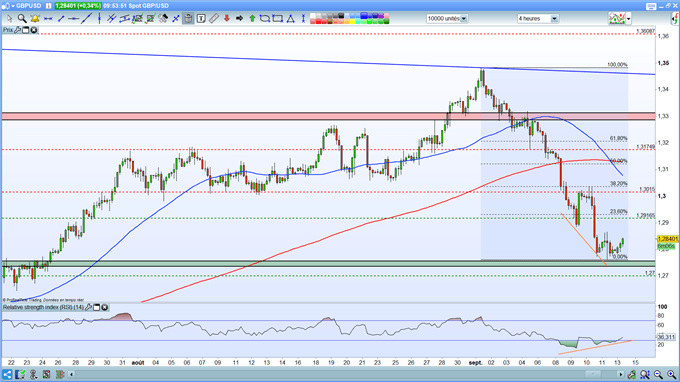Pick the white color swatch
Screen dimensions: 680x382
pyautogui.click(x=313, y=16)
